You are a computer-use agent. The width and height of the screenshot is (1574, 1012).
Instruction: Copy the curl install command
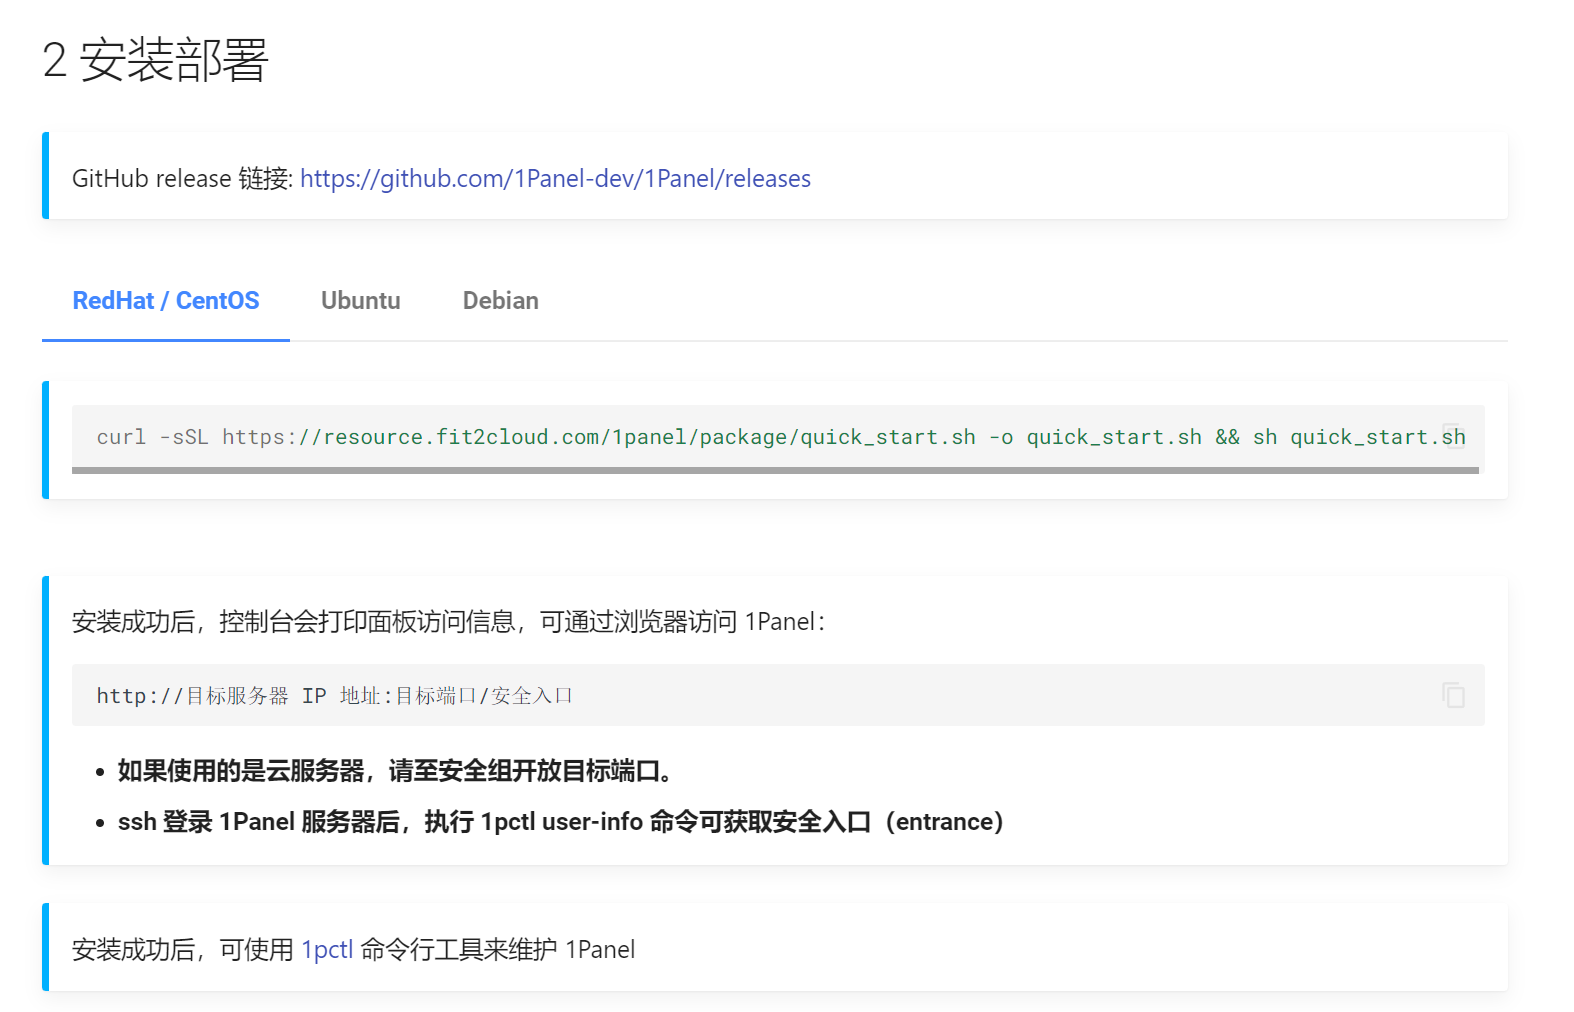coord(1454,437)
